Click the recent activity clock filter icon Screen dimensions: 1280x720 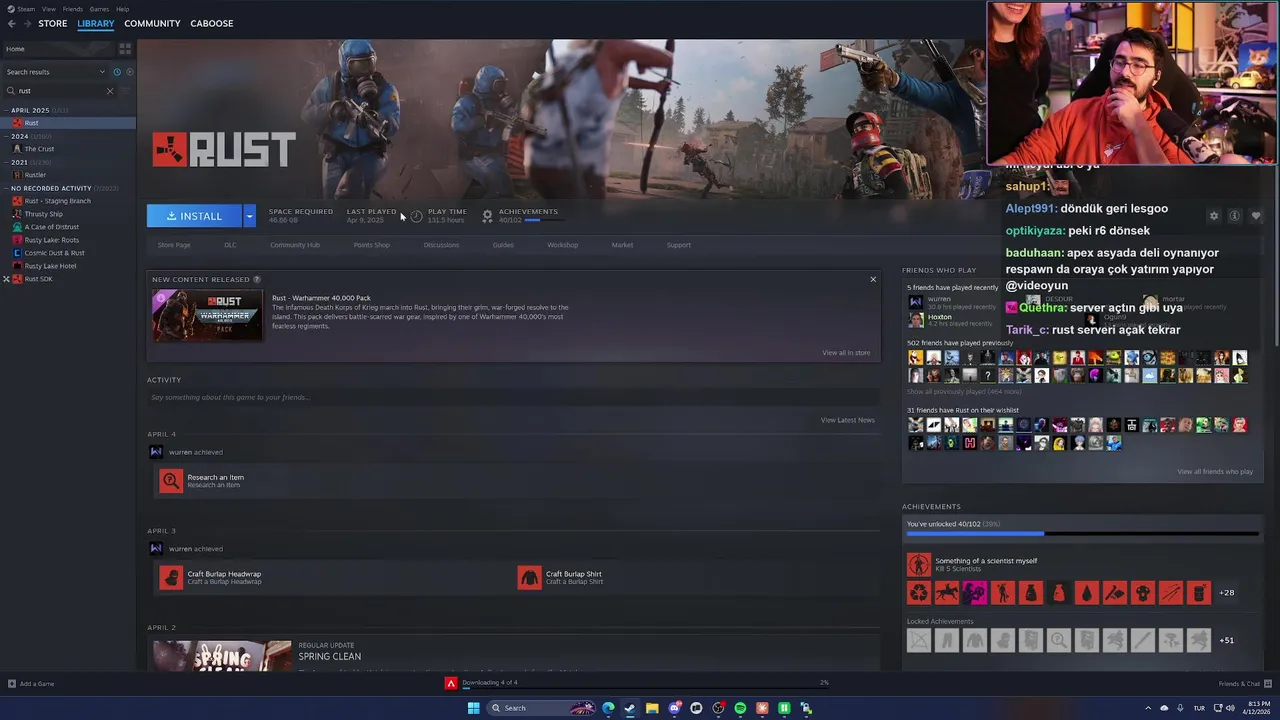point(117,72)
